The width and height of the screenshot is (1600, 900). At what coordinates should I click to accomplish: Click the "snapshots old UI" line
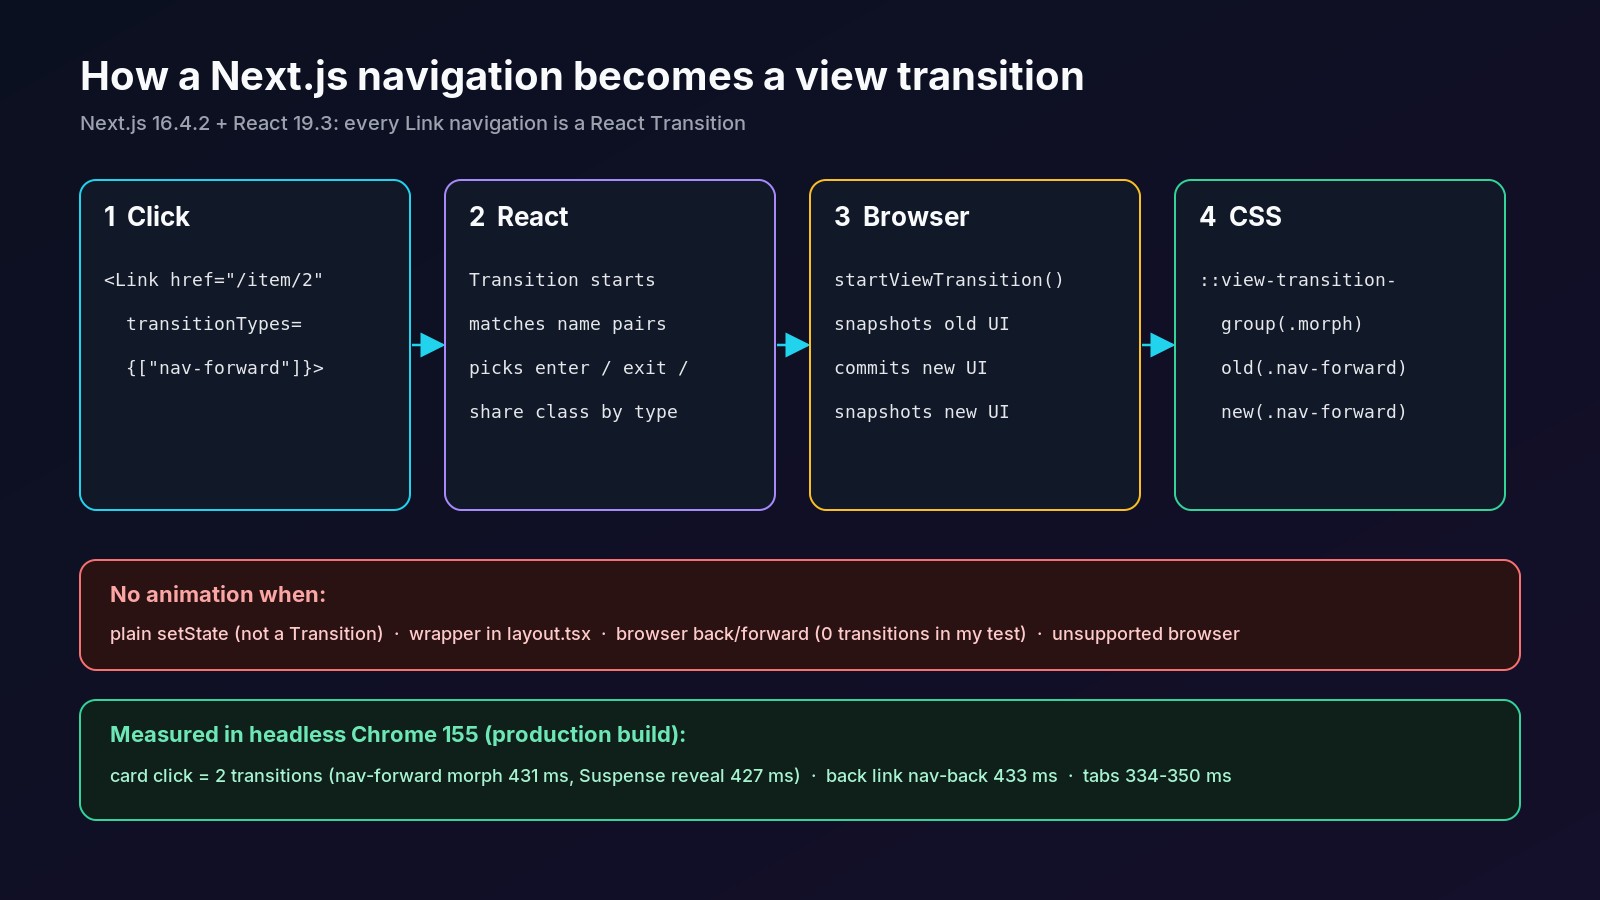(922, 324)
